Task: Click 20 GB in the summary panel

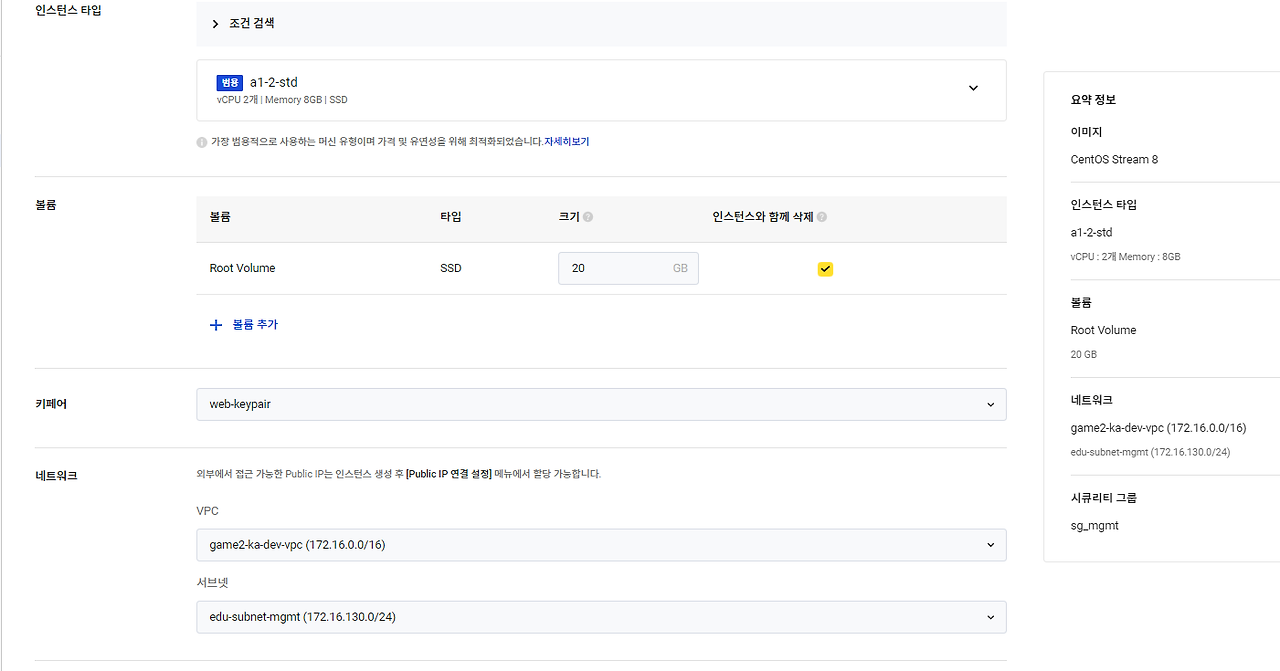Action: click(x=1083, y=354)
